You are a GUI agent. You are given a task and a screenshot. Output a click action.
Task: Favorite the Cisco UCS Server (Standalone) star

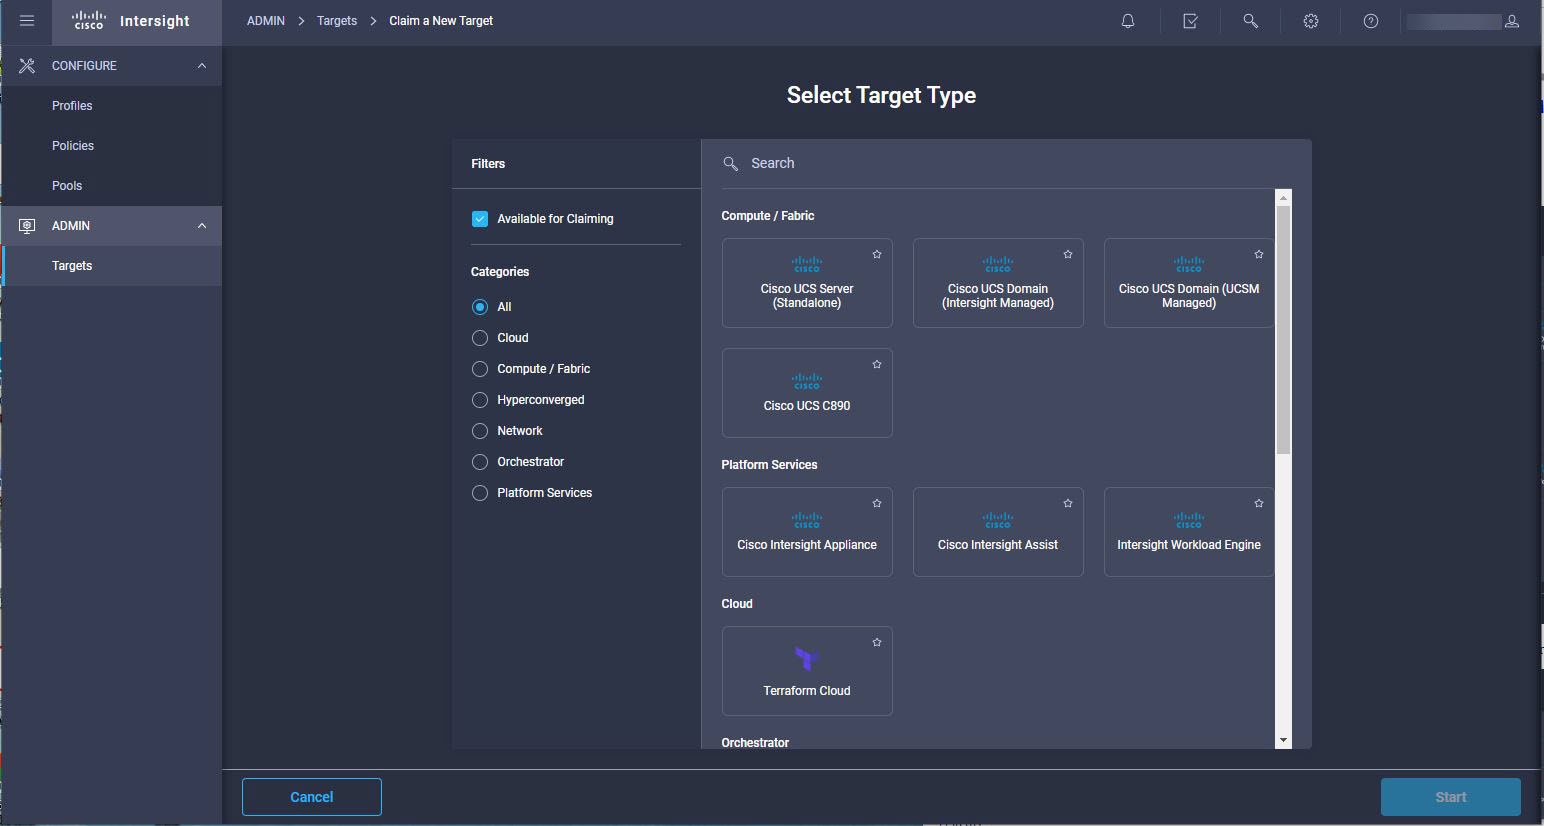(877, 254)
